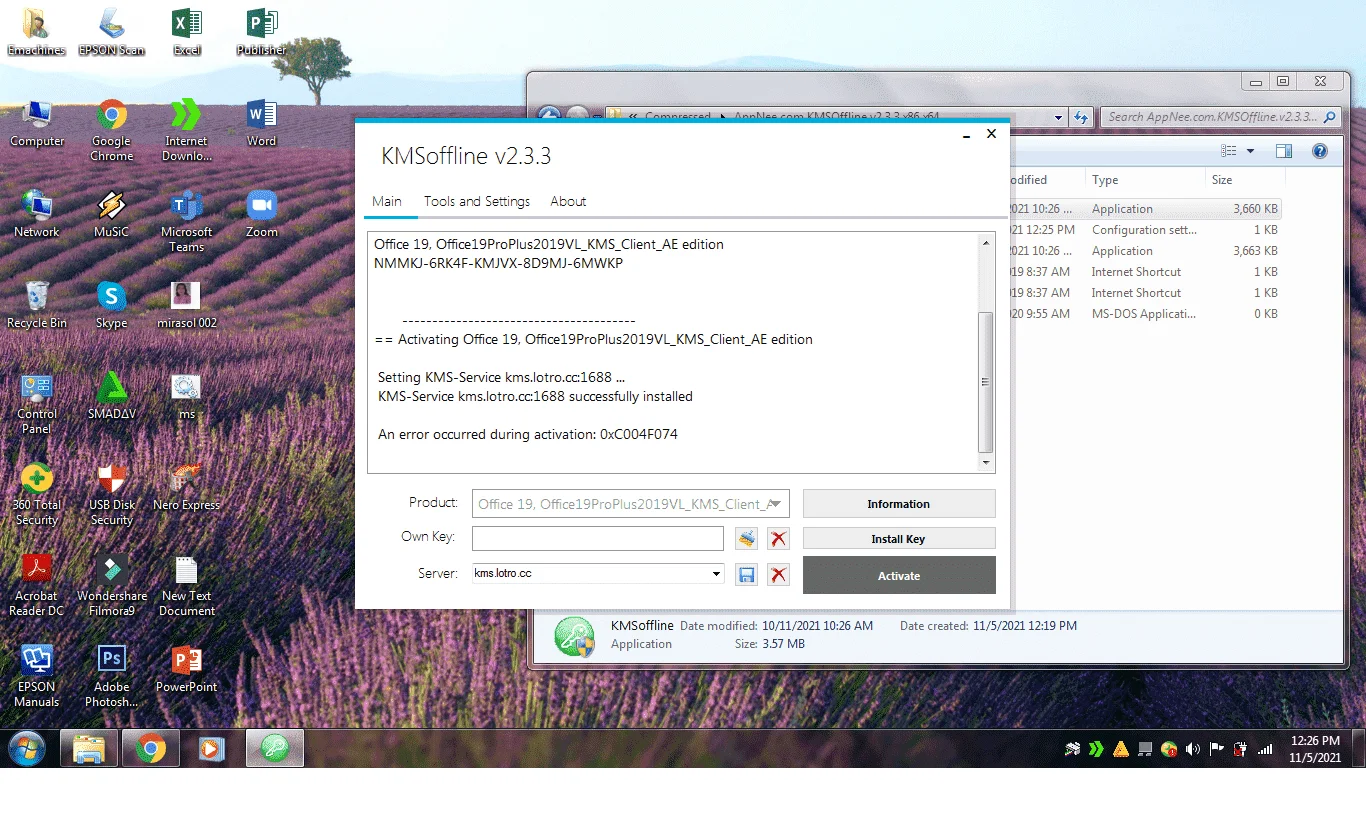1366x822 pixels.
Task: Launch USB Disk Security
Action: pos(112,494)
